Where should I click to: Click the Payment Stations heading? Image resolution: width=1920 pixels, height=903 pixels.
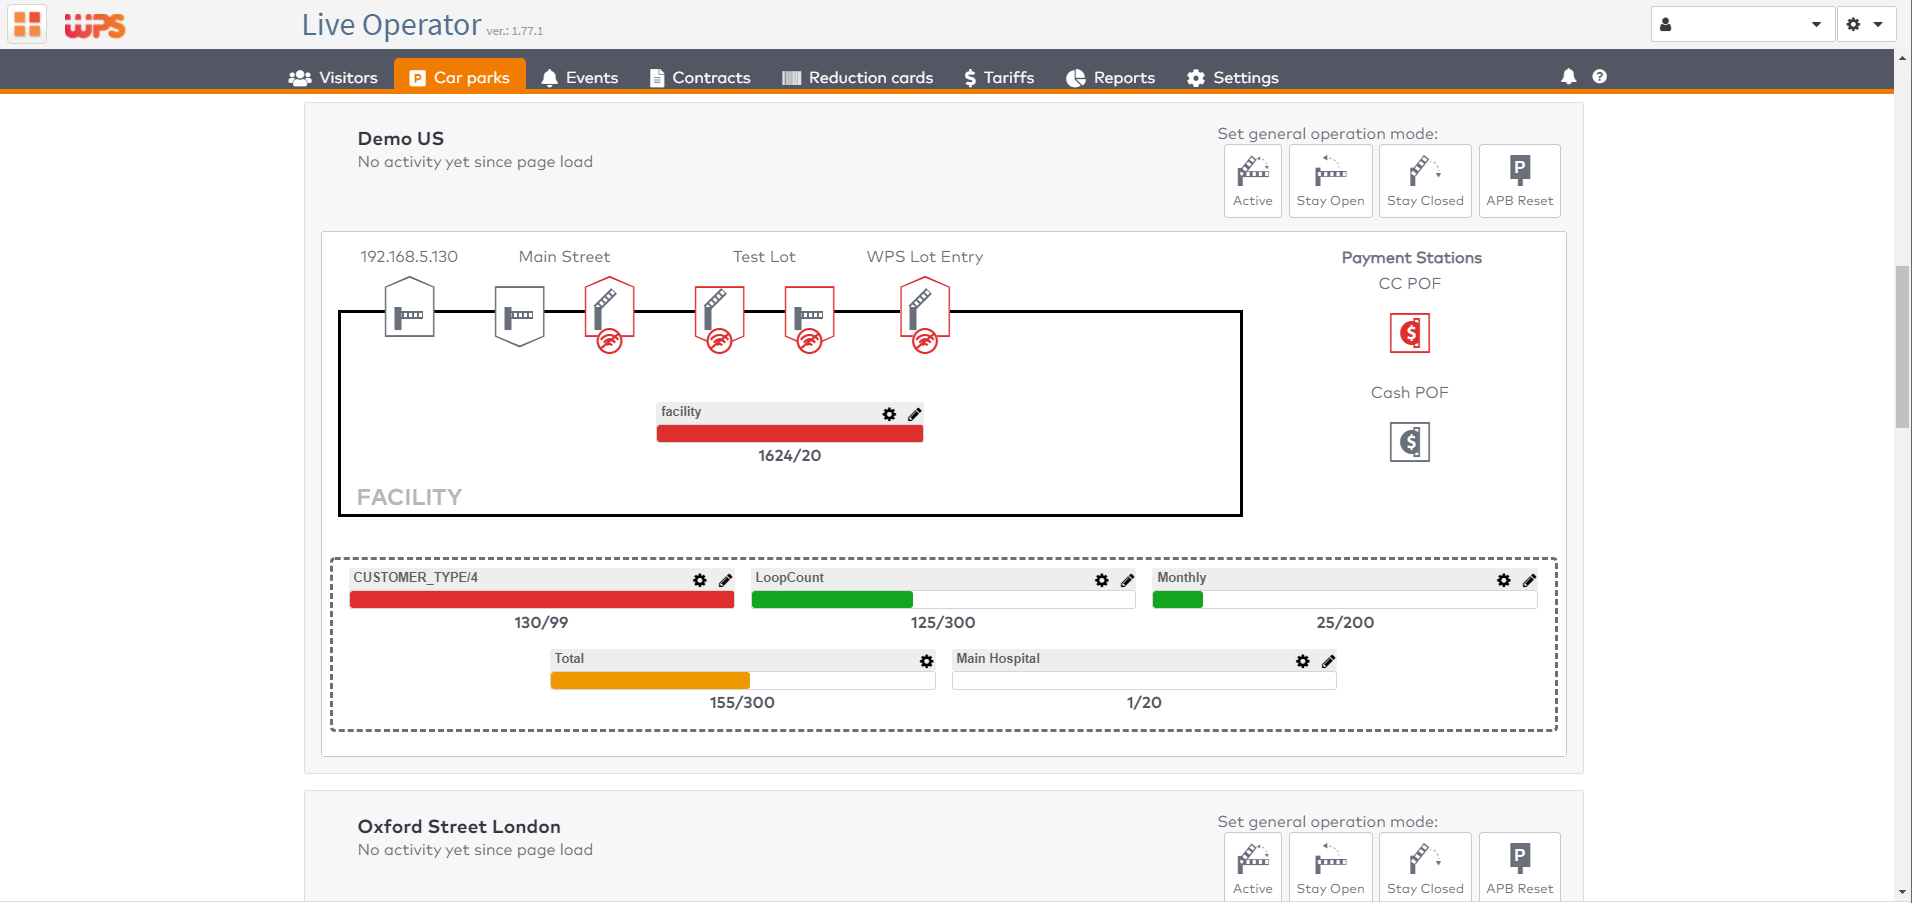1411,257
